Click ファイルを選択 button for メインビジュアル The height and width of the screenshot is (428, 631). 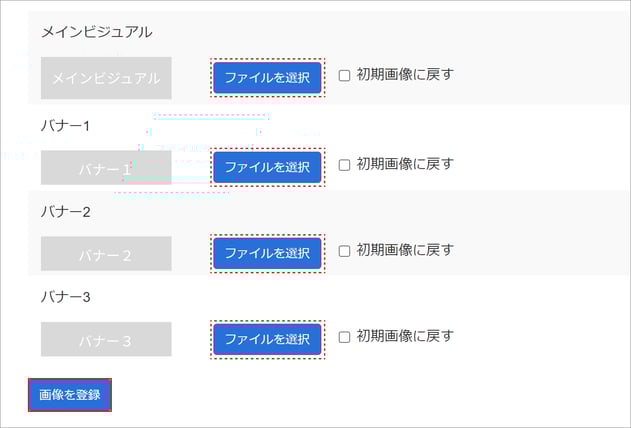(x=267, y=78)
